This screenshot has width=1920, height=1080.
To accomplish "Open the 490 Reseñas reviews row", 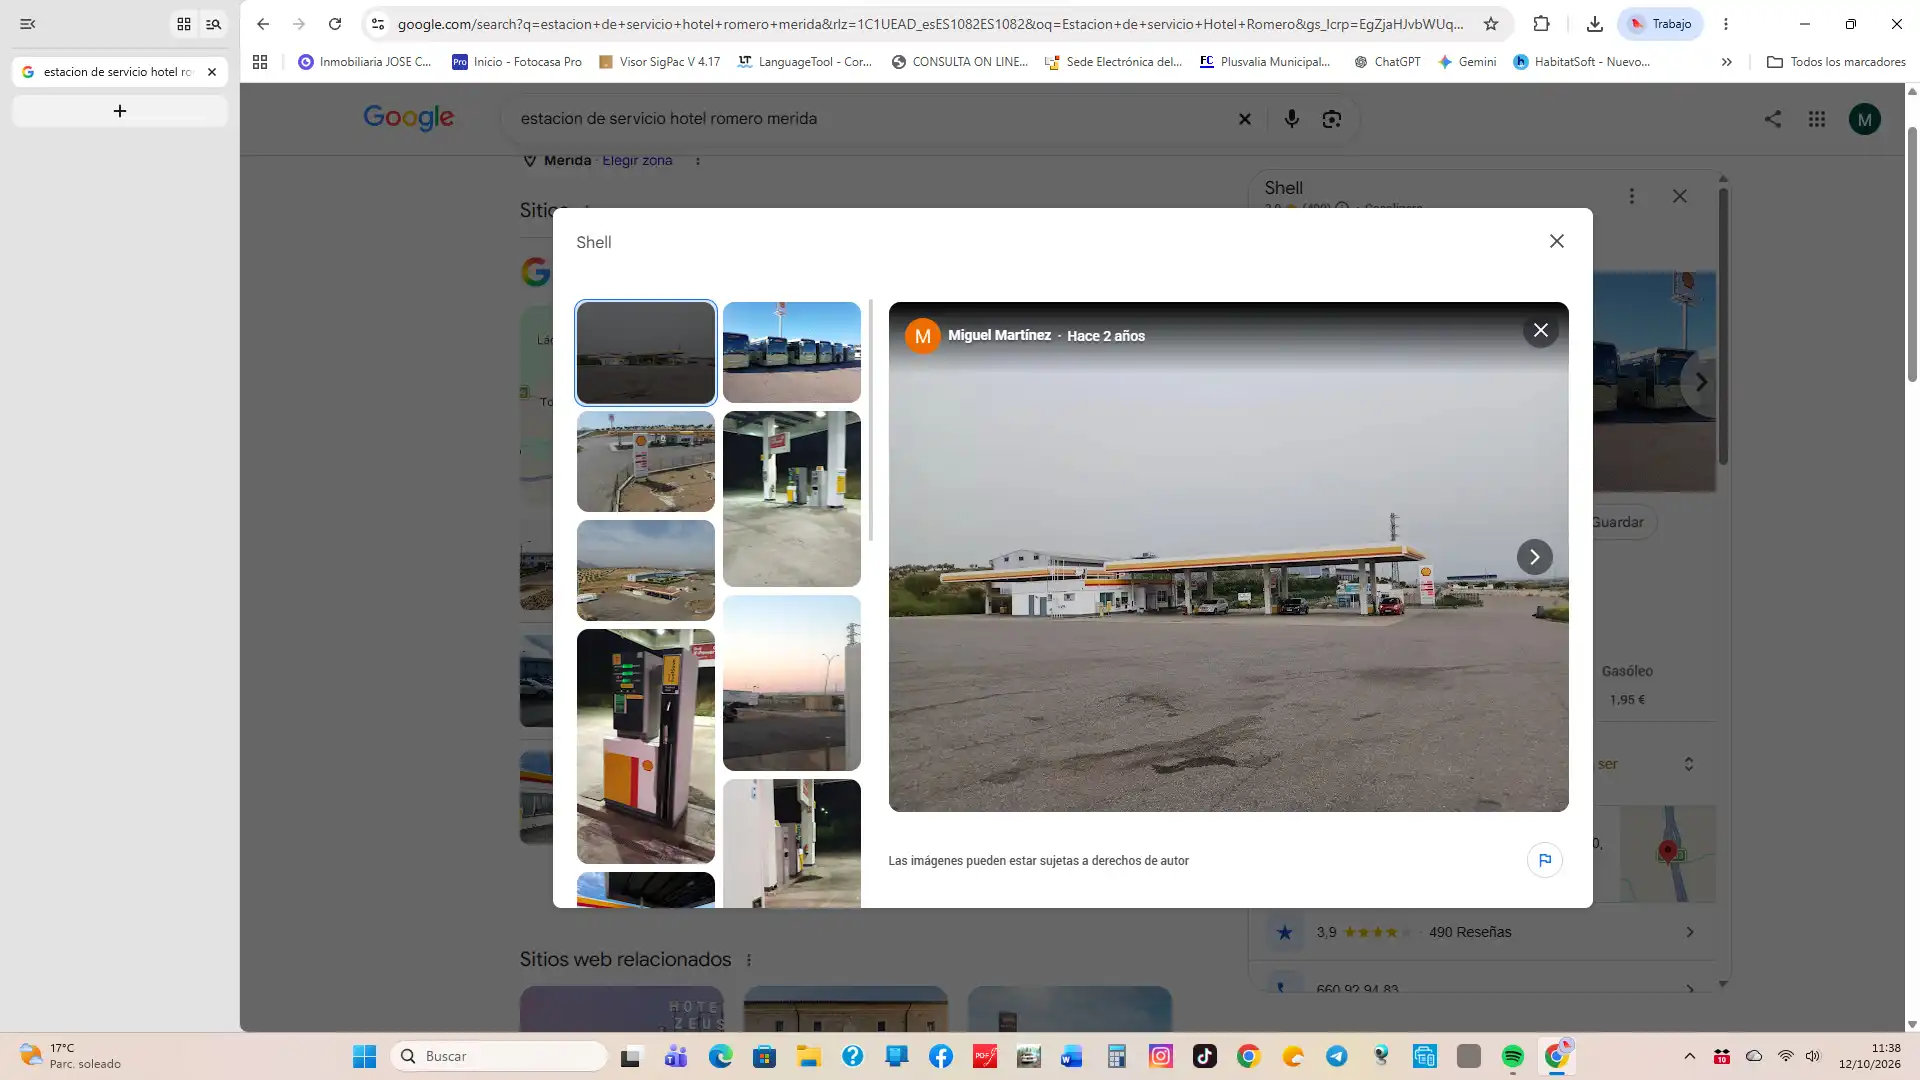I will (1482, 932).
